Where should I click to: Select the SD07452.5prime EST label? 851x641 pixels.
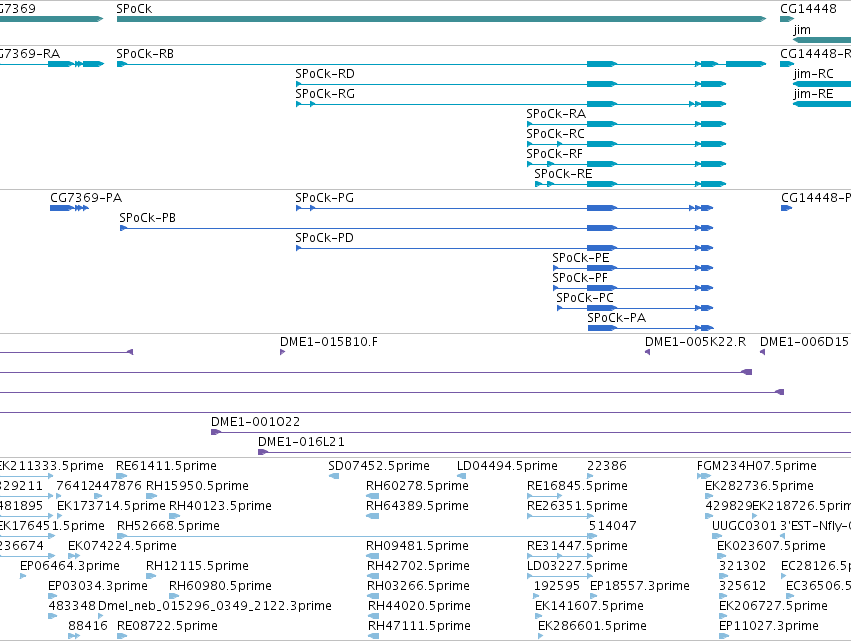379,466
